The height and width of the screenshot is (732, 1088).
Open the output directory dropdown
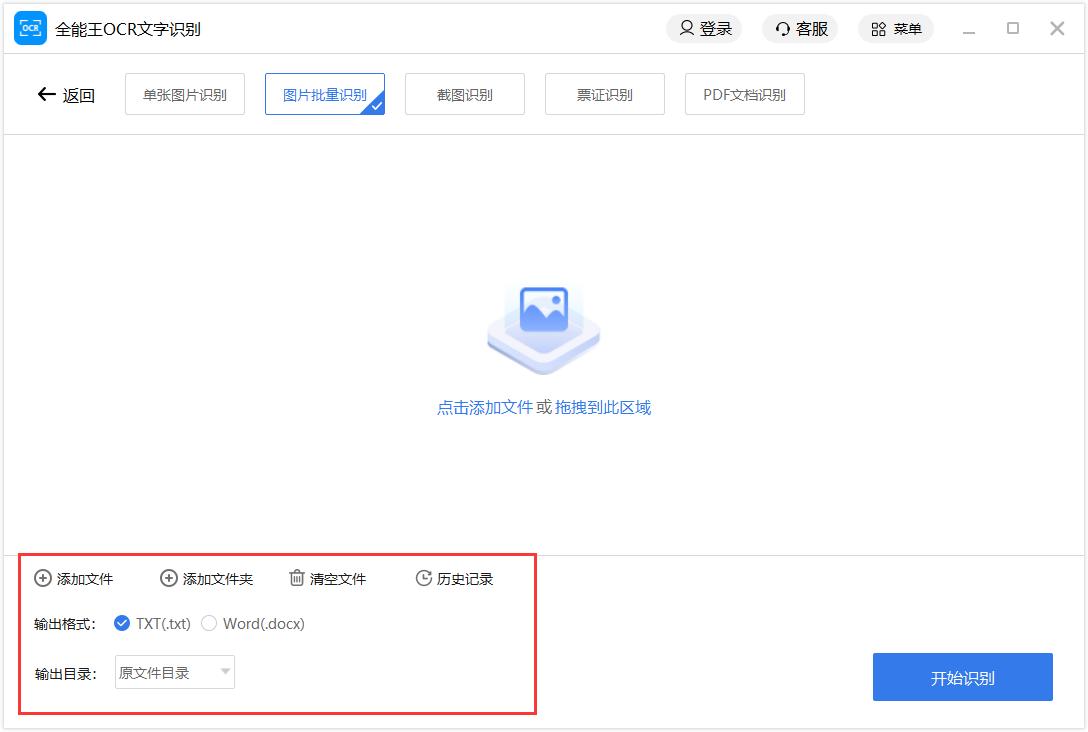(175, 673)
